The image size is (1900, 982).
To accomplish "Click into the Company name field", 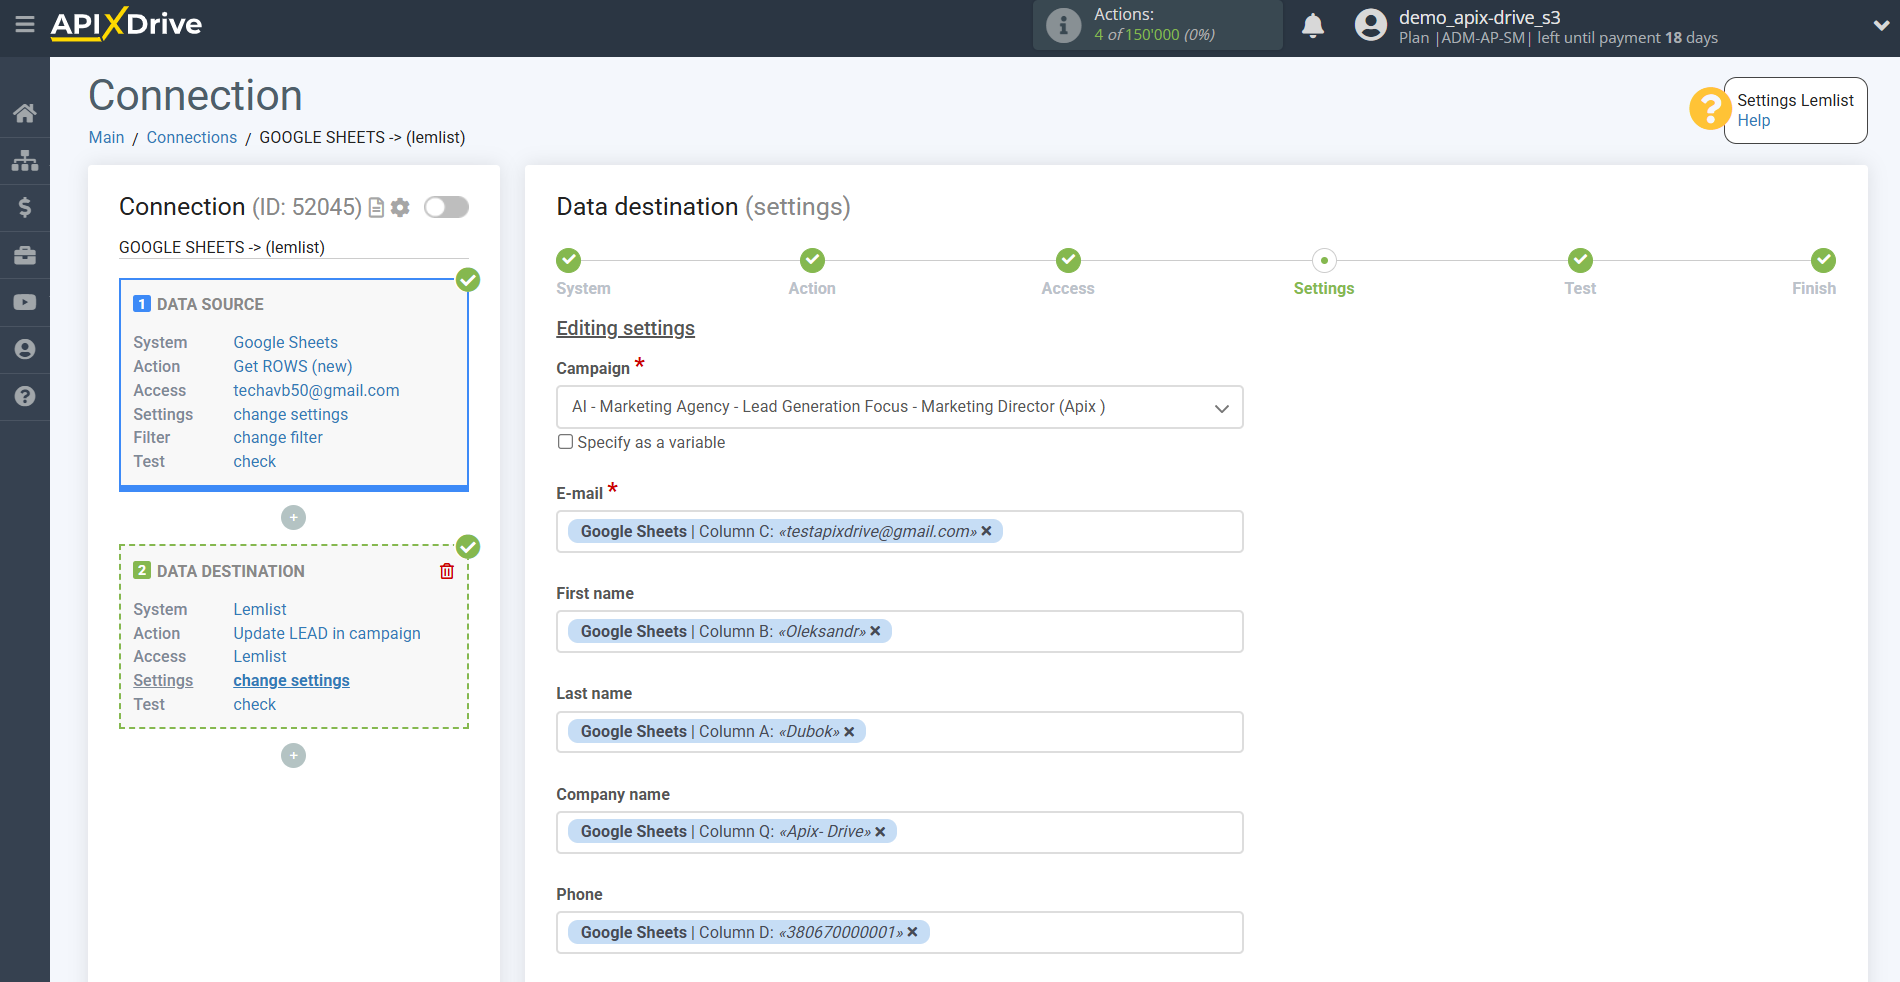I will tap(900, 832).
